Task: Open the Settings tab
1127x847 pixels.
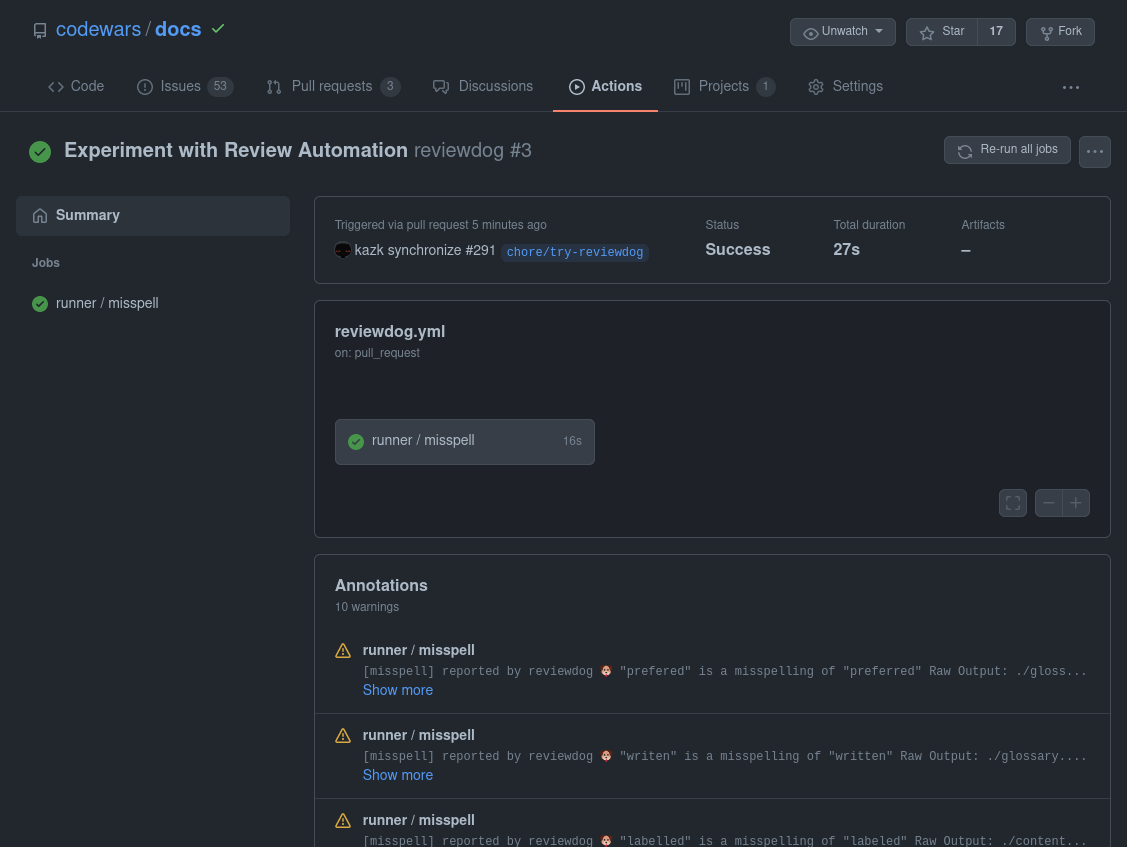Action: (845, 86)
